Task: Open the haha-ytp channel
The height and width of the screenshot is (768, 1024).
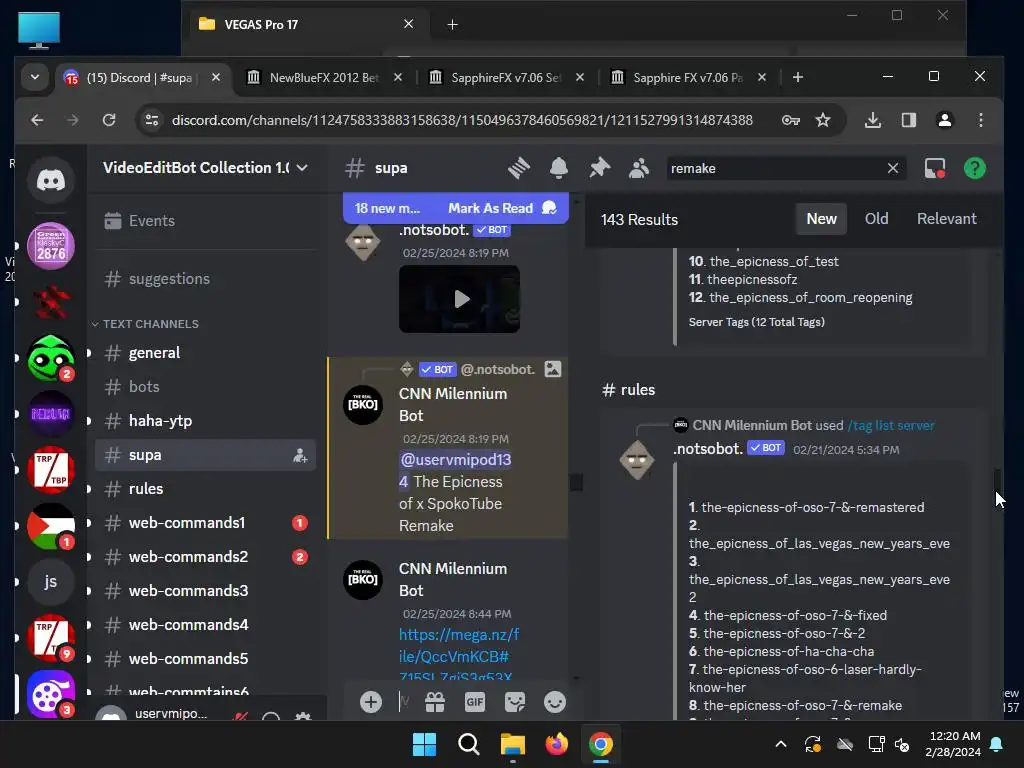Action: tap(205, 421)
